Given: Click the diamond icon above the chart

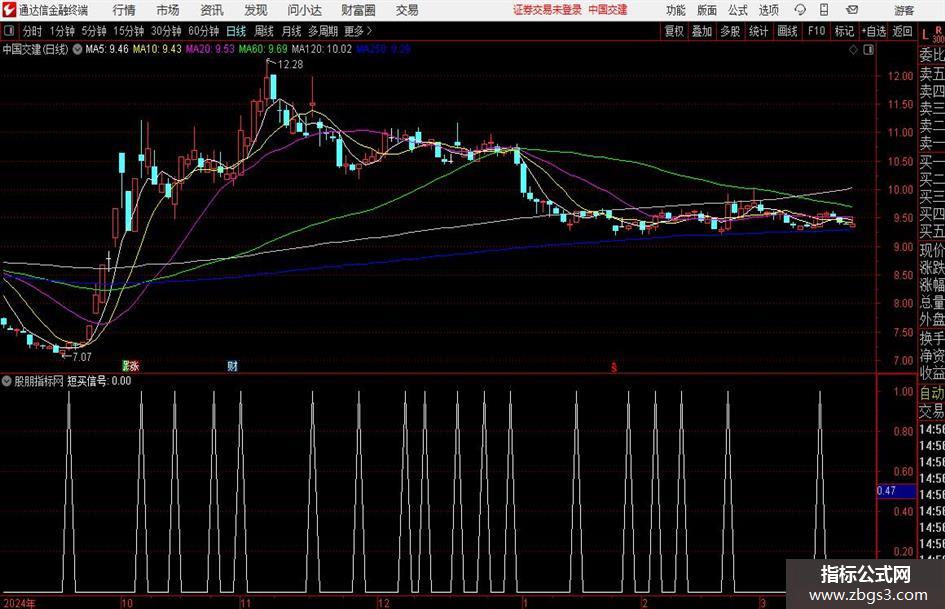Looking at the screenshot, I should (853, 50).
